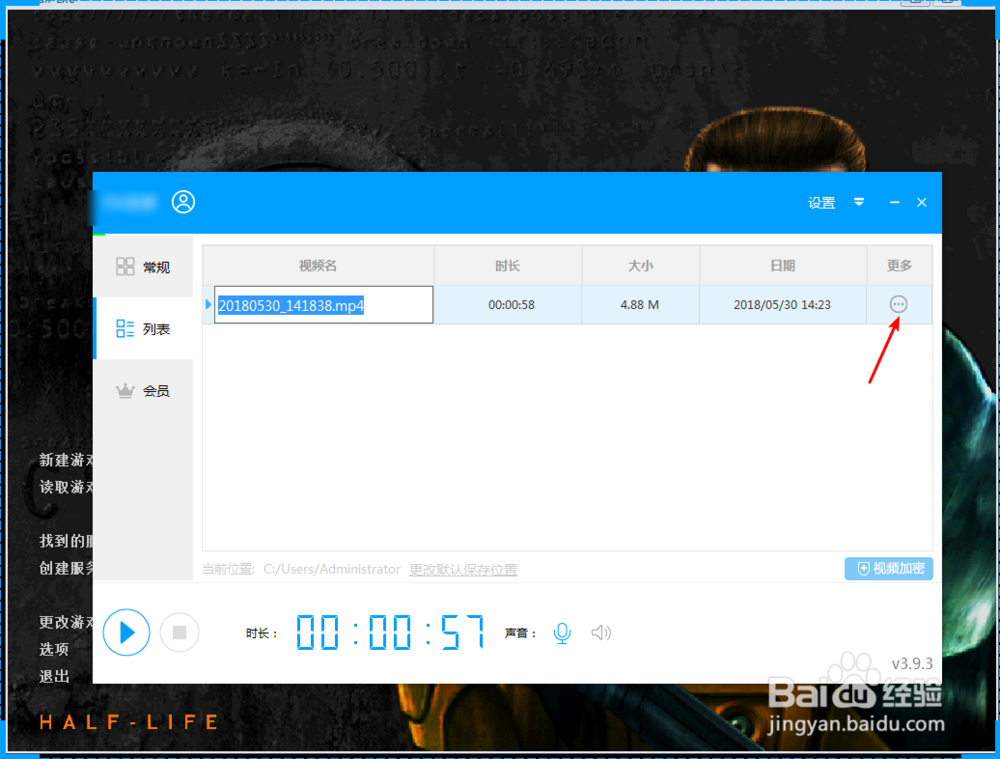Expand the row arrow beside 20180530_141838.mp4
Viewport: 1000px width, 759px height.
click(x=208, y=304)
